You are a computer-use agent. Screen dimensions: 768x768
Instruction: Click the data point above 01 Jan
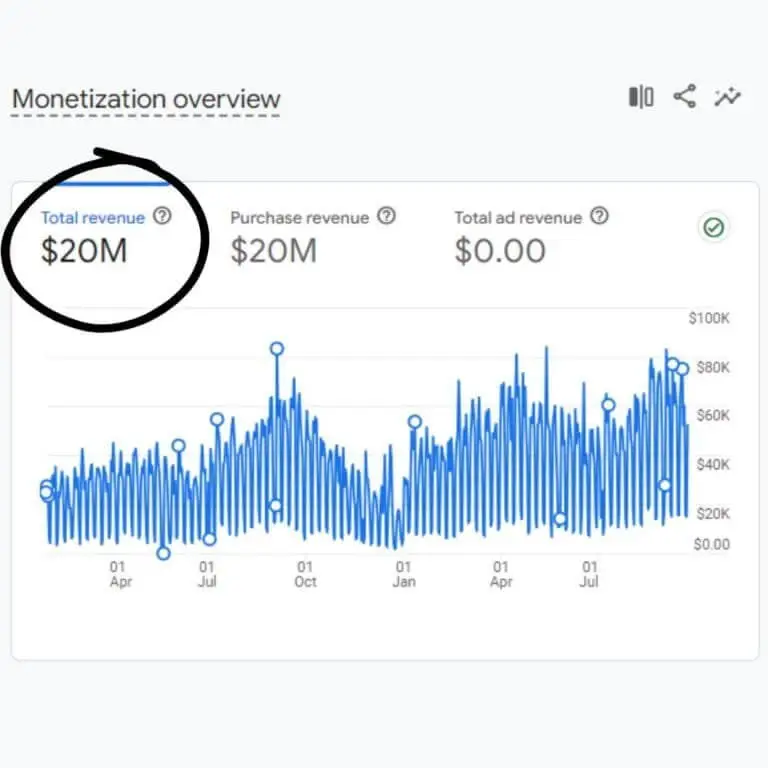(x=415, y=422)
